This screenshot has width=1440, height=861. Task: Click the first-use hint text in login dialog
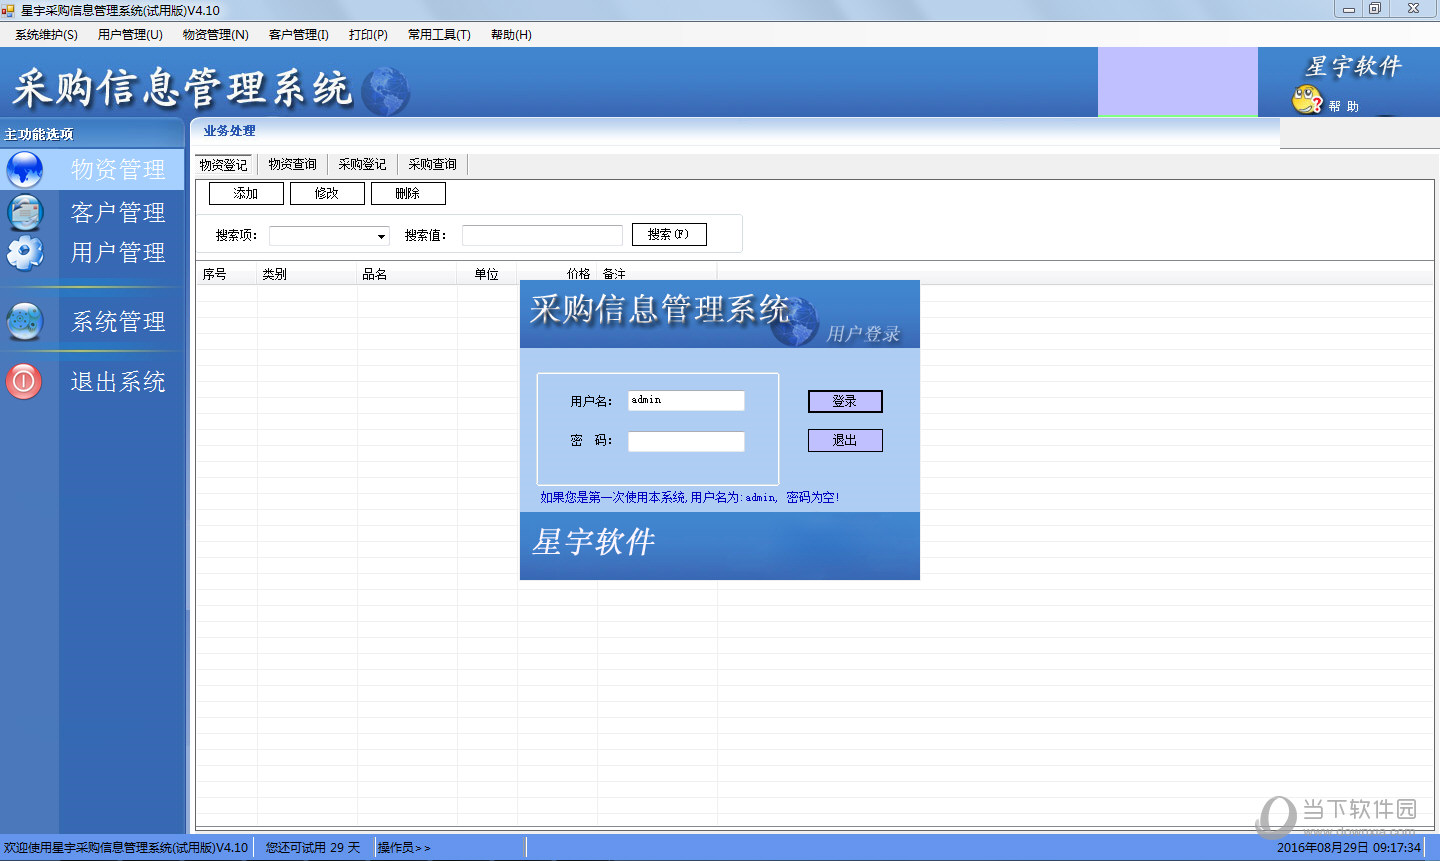click(x=690, y=497)
